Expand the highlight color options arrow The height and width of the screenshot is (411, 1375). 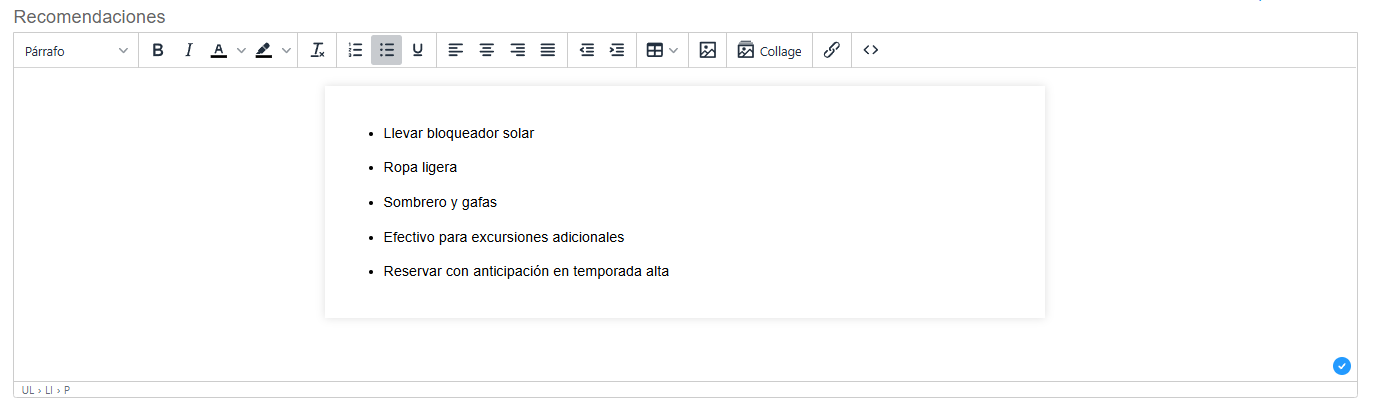click(x=286, y=51)
